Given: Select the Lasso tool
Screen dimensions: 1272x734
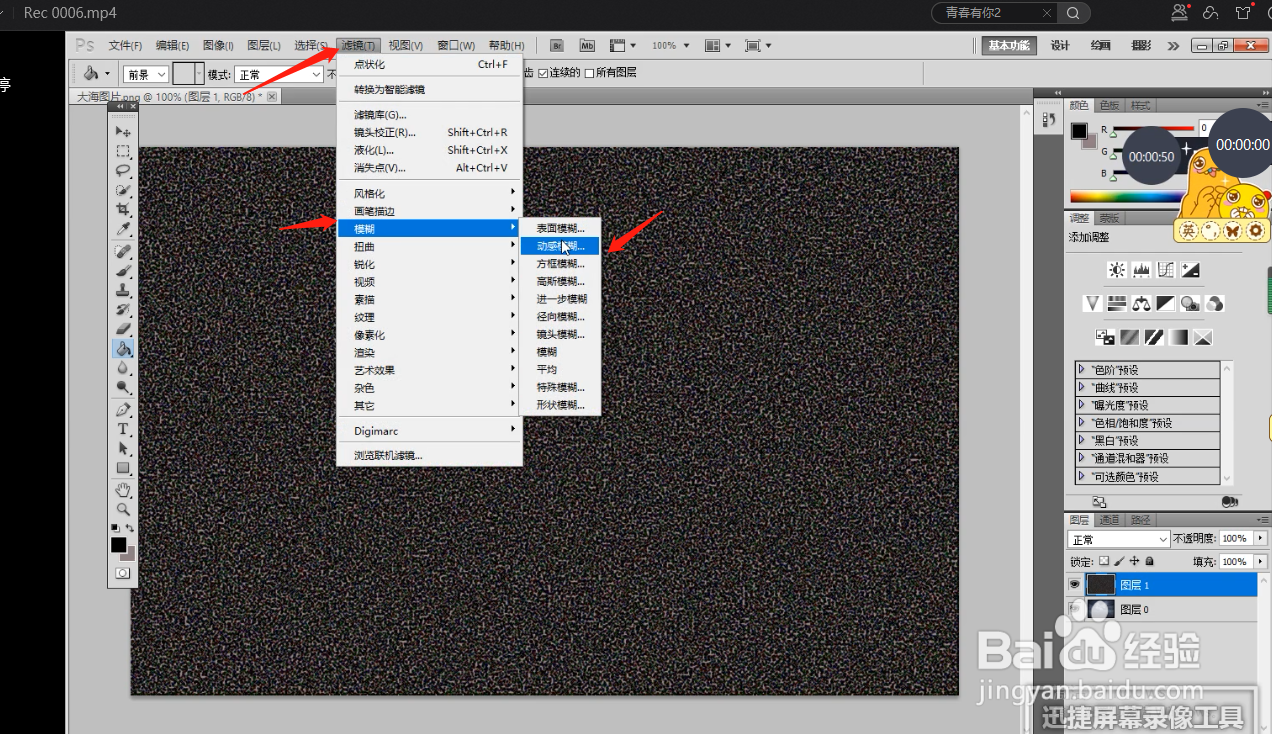Looking at the screenshot, I should click(123, 170).
